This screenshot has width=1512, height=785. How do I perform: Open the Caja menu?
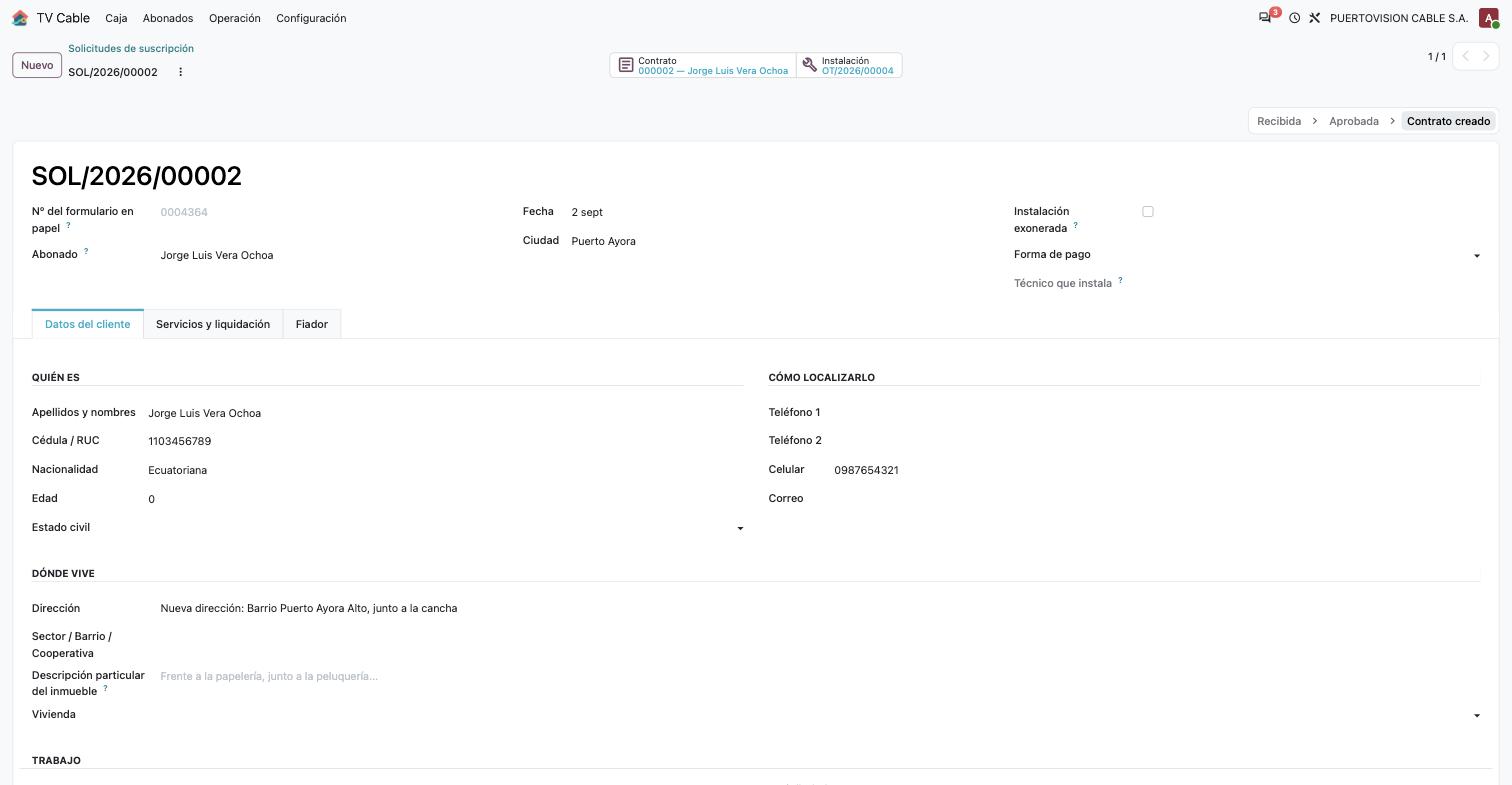click(x=116, y=18)
